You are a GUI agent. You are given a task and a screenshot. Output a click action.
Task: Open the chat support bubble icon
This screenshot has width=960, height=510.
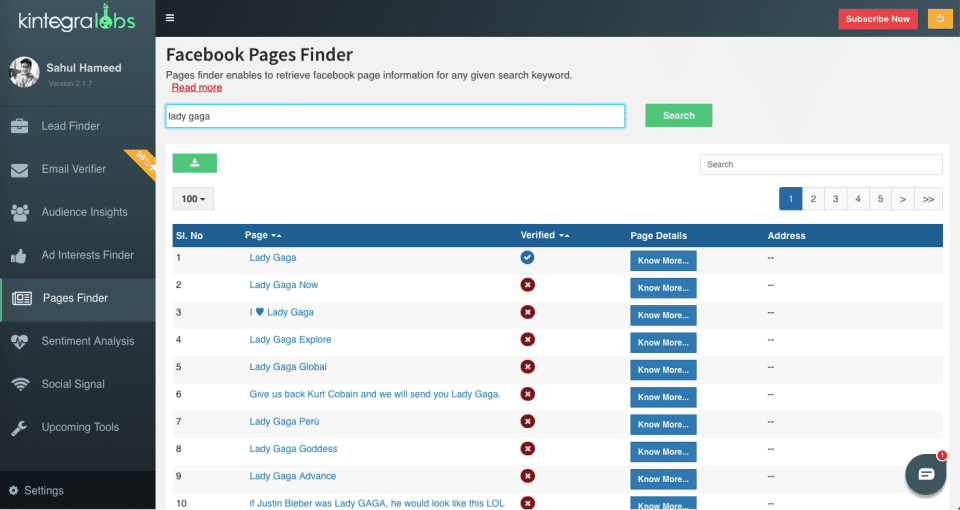tap(926, 474)
